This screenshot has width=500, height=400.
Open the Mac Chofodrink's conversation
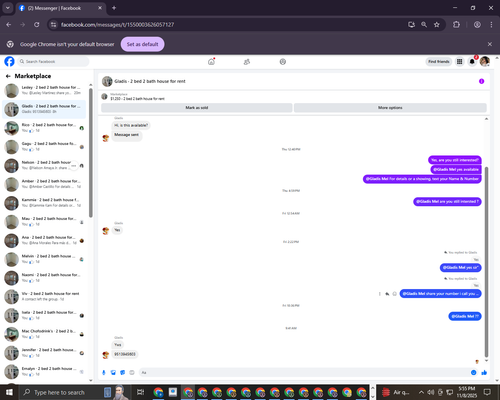click(44, 334)
